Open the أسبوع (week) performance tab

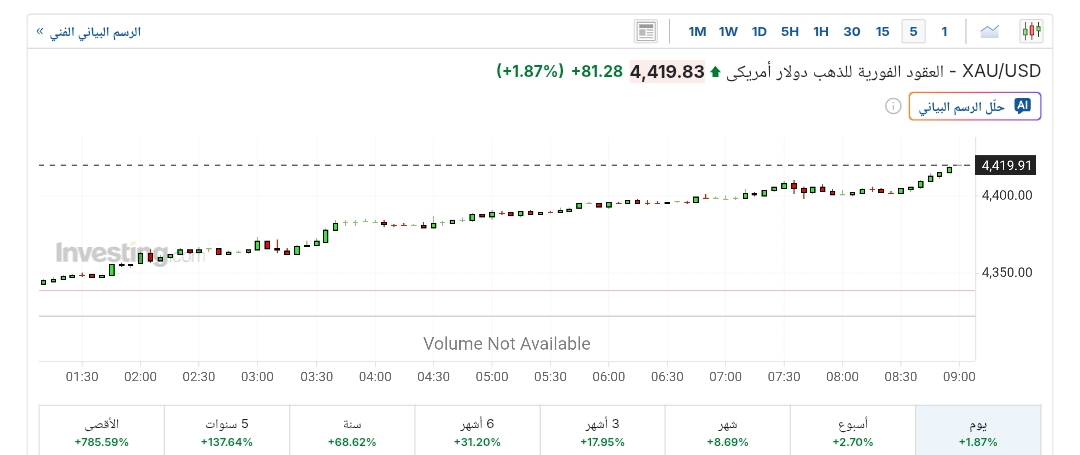tap(852, 431)
